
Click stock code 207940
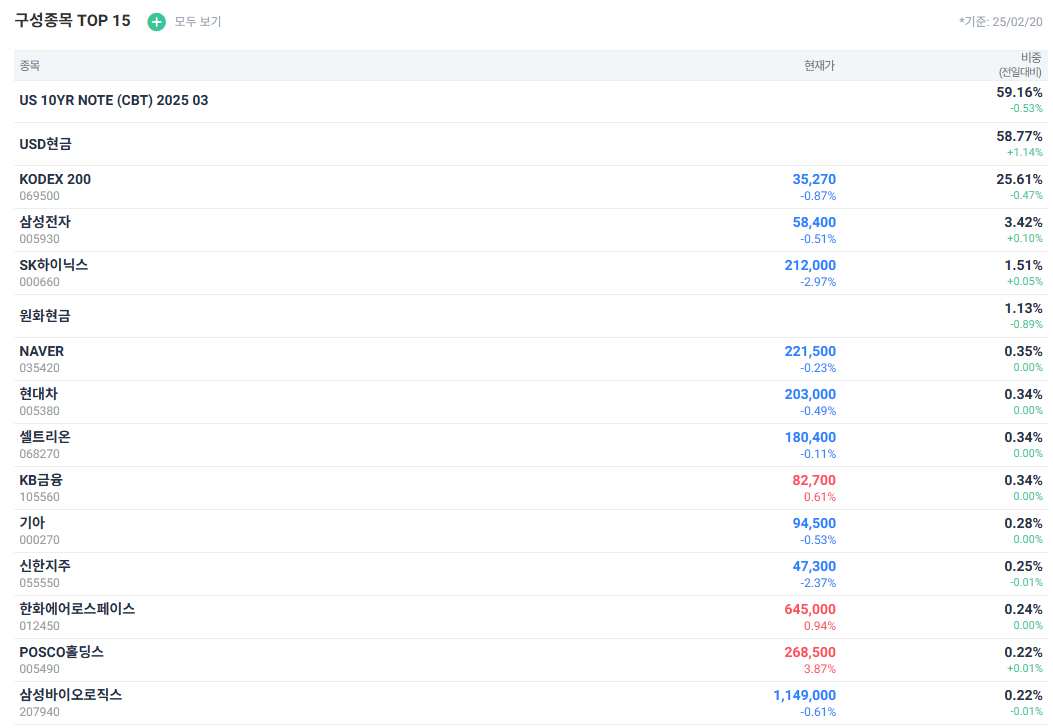[40, 712]
